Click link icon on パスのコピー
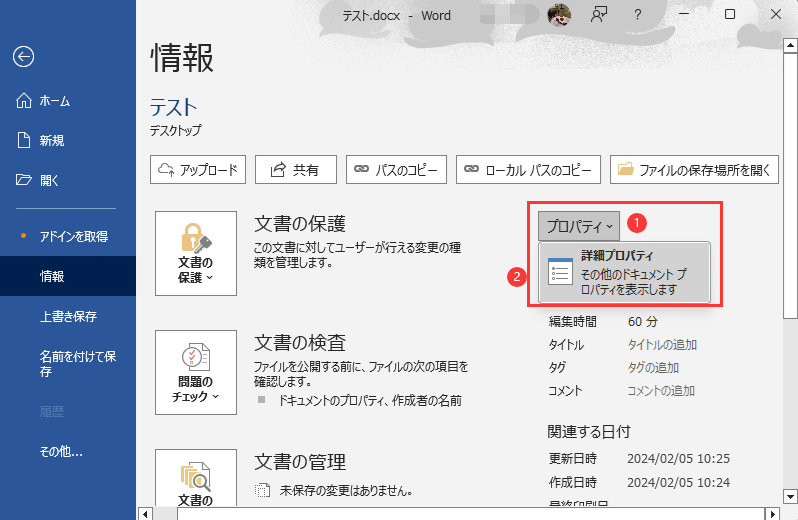The width and height of the screenshot is (798, 520). pyautogui.click(x=361, y=168)
